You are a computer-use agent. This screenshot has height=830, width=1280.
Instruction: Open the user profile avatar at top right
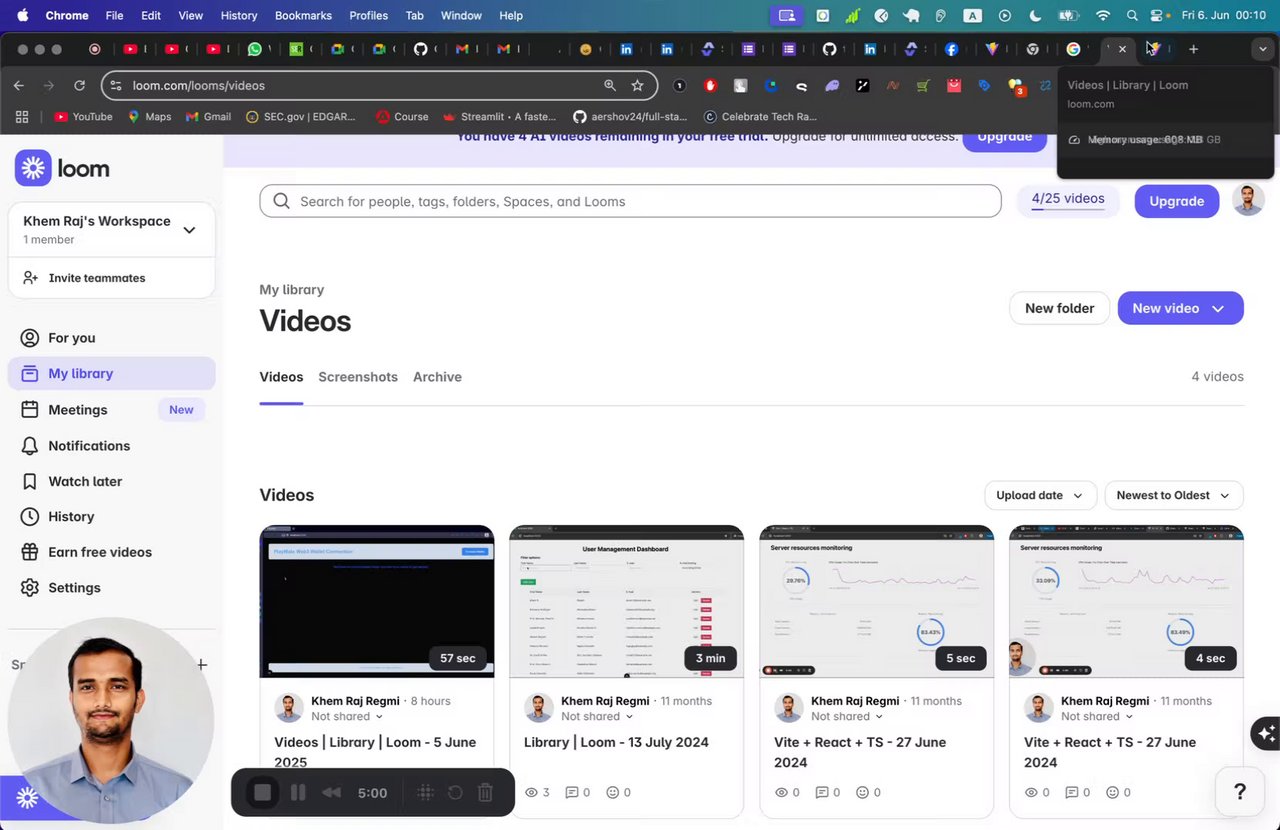tap(1248, 201)
